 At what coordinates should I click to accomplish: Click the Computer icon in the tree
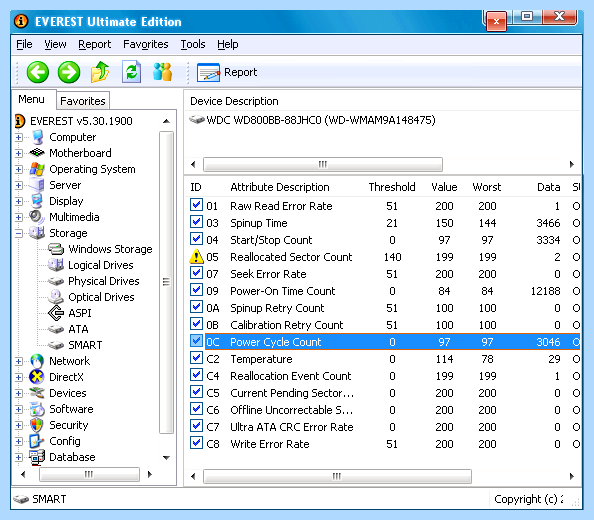(x=38, y=137)
